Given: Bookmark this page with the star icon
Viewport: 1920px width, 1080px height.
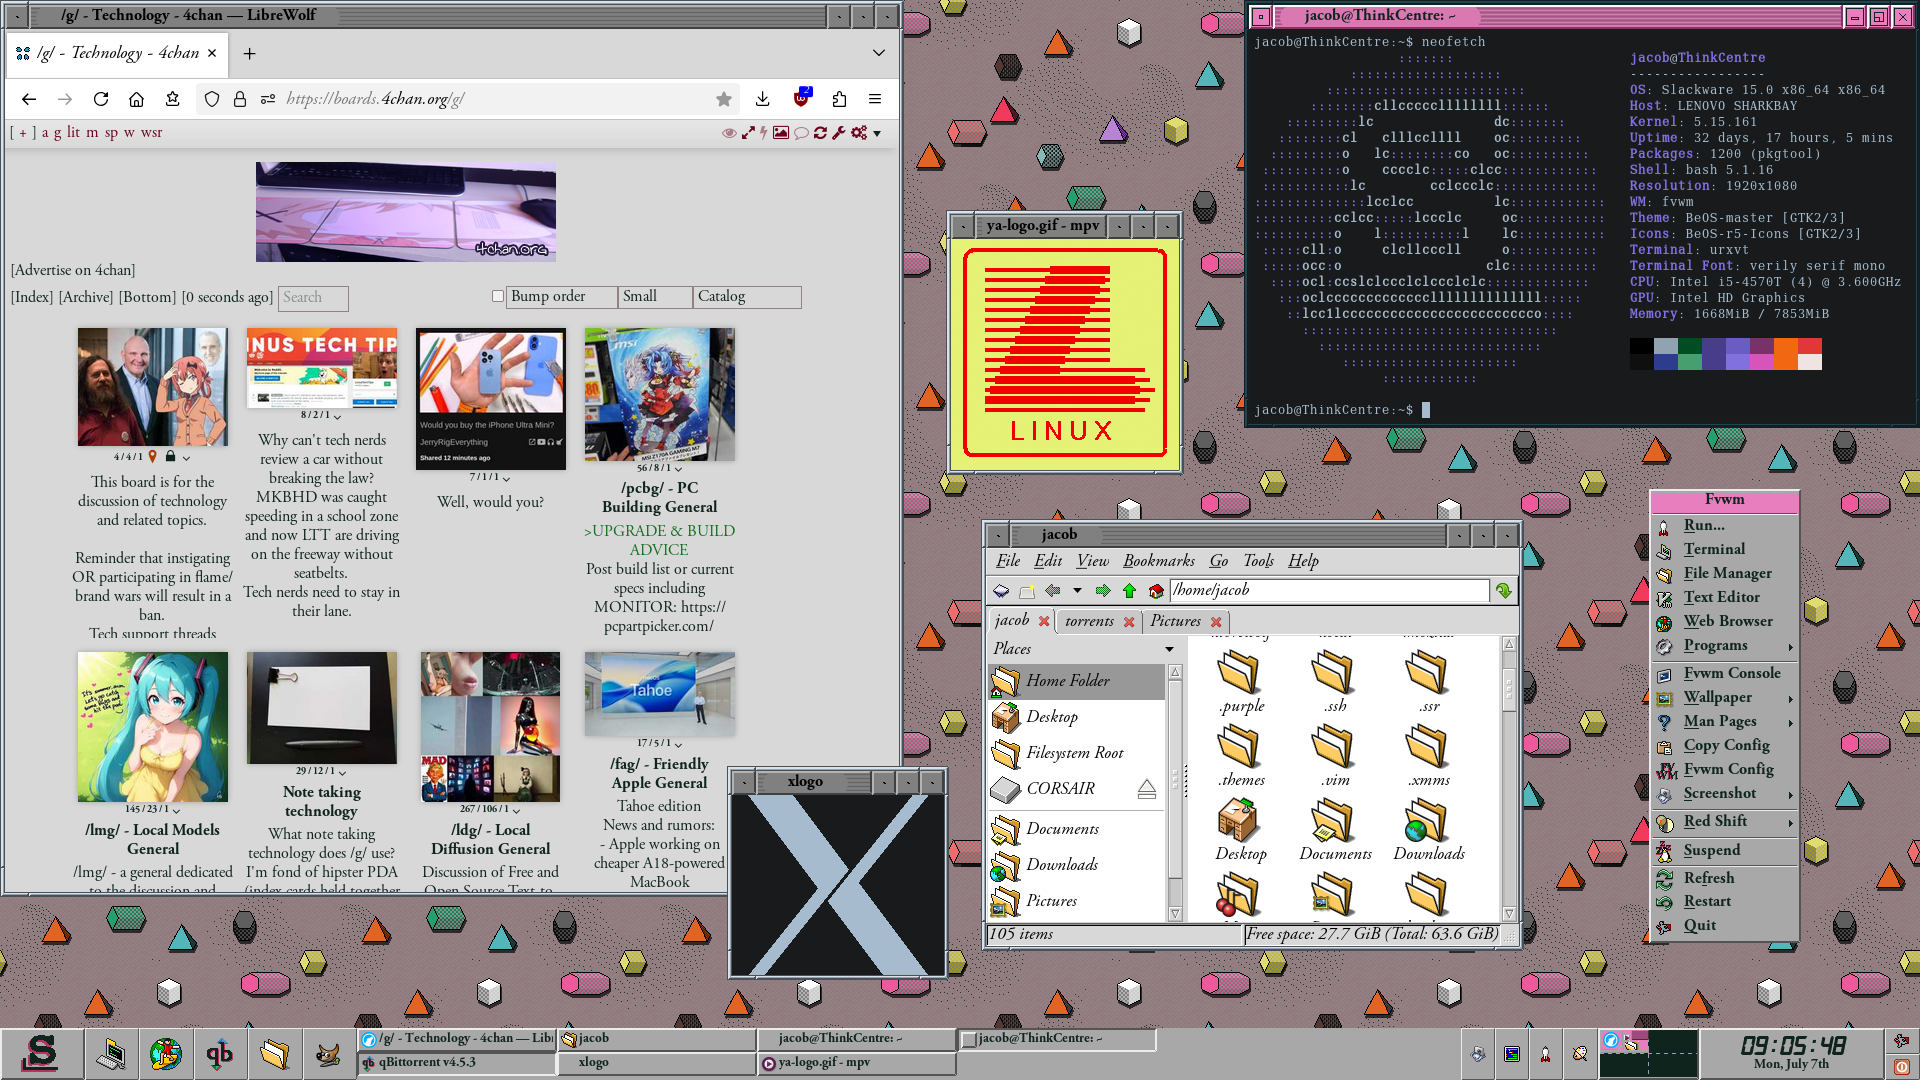Looking at the screenshot, I should click(x=724, y=99).
